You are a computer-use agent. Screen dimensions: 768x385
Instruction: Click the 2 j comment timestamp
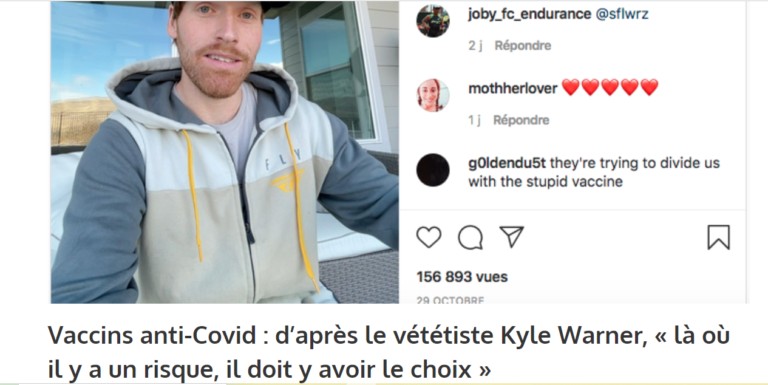[475, 46]
